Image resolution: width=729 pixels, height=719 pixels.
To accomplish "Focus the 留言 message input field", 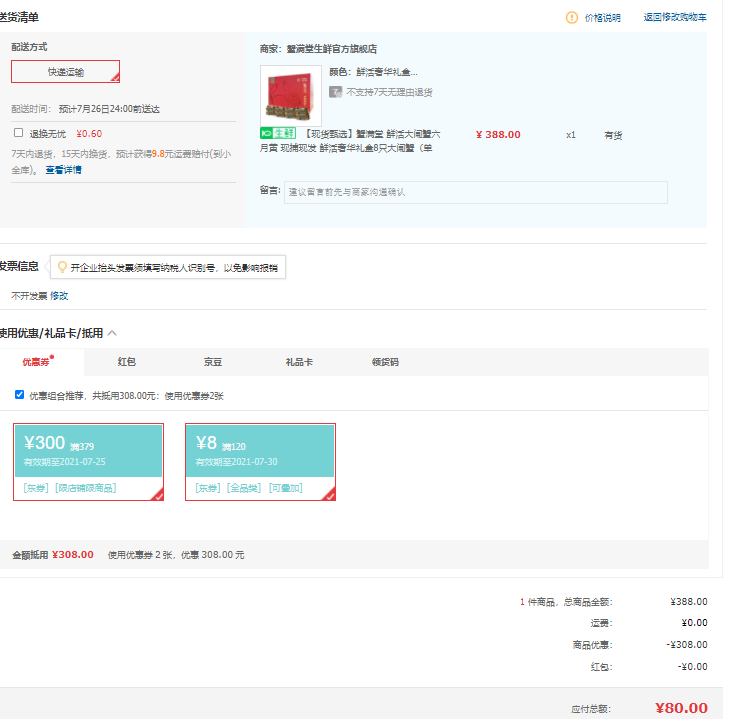I will [476, 192].
